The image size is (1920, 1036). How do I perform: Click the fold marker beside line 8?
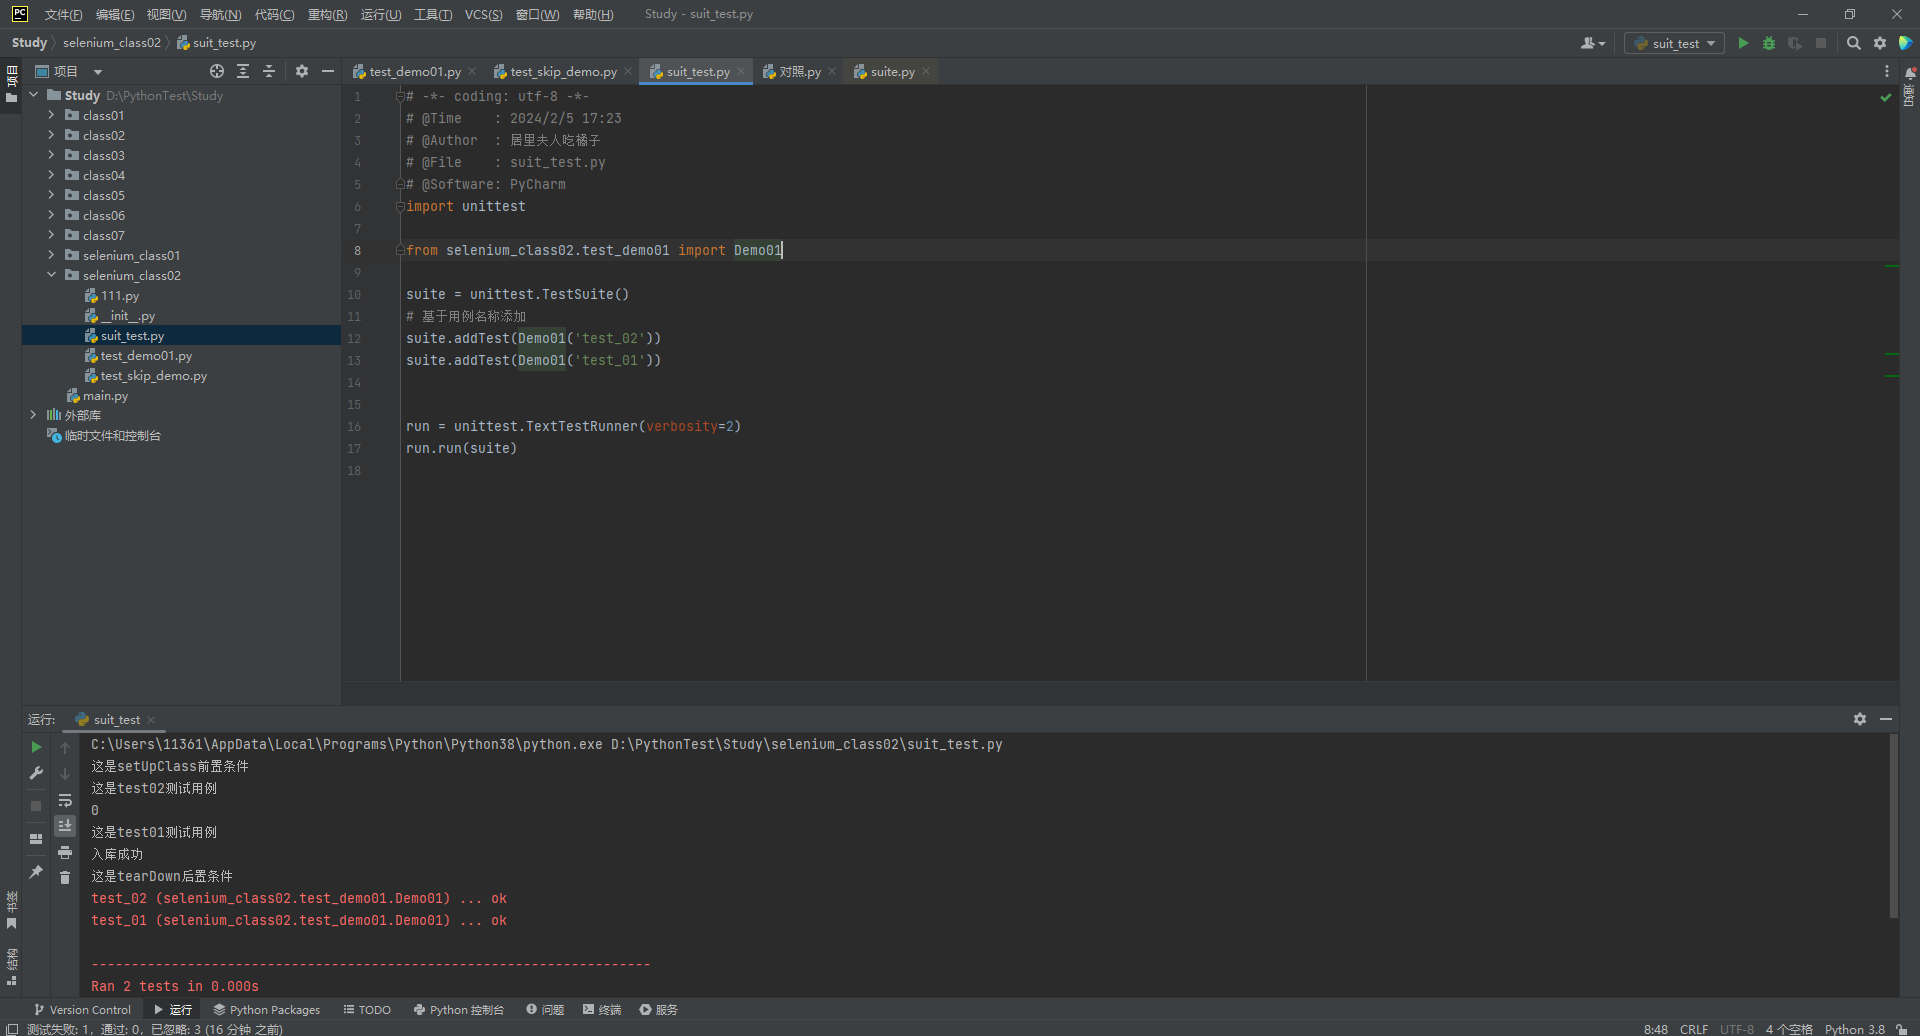coord(400,250)
